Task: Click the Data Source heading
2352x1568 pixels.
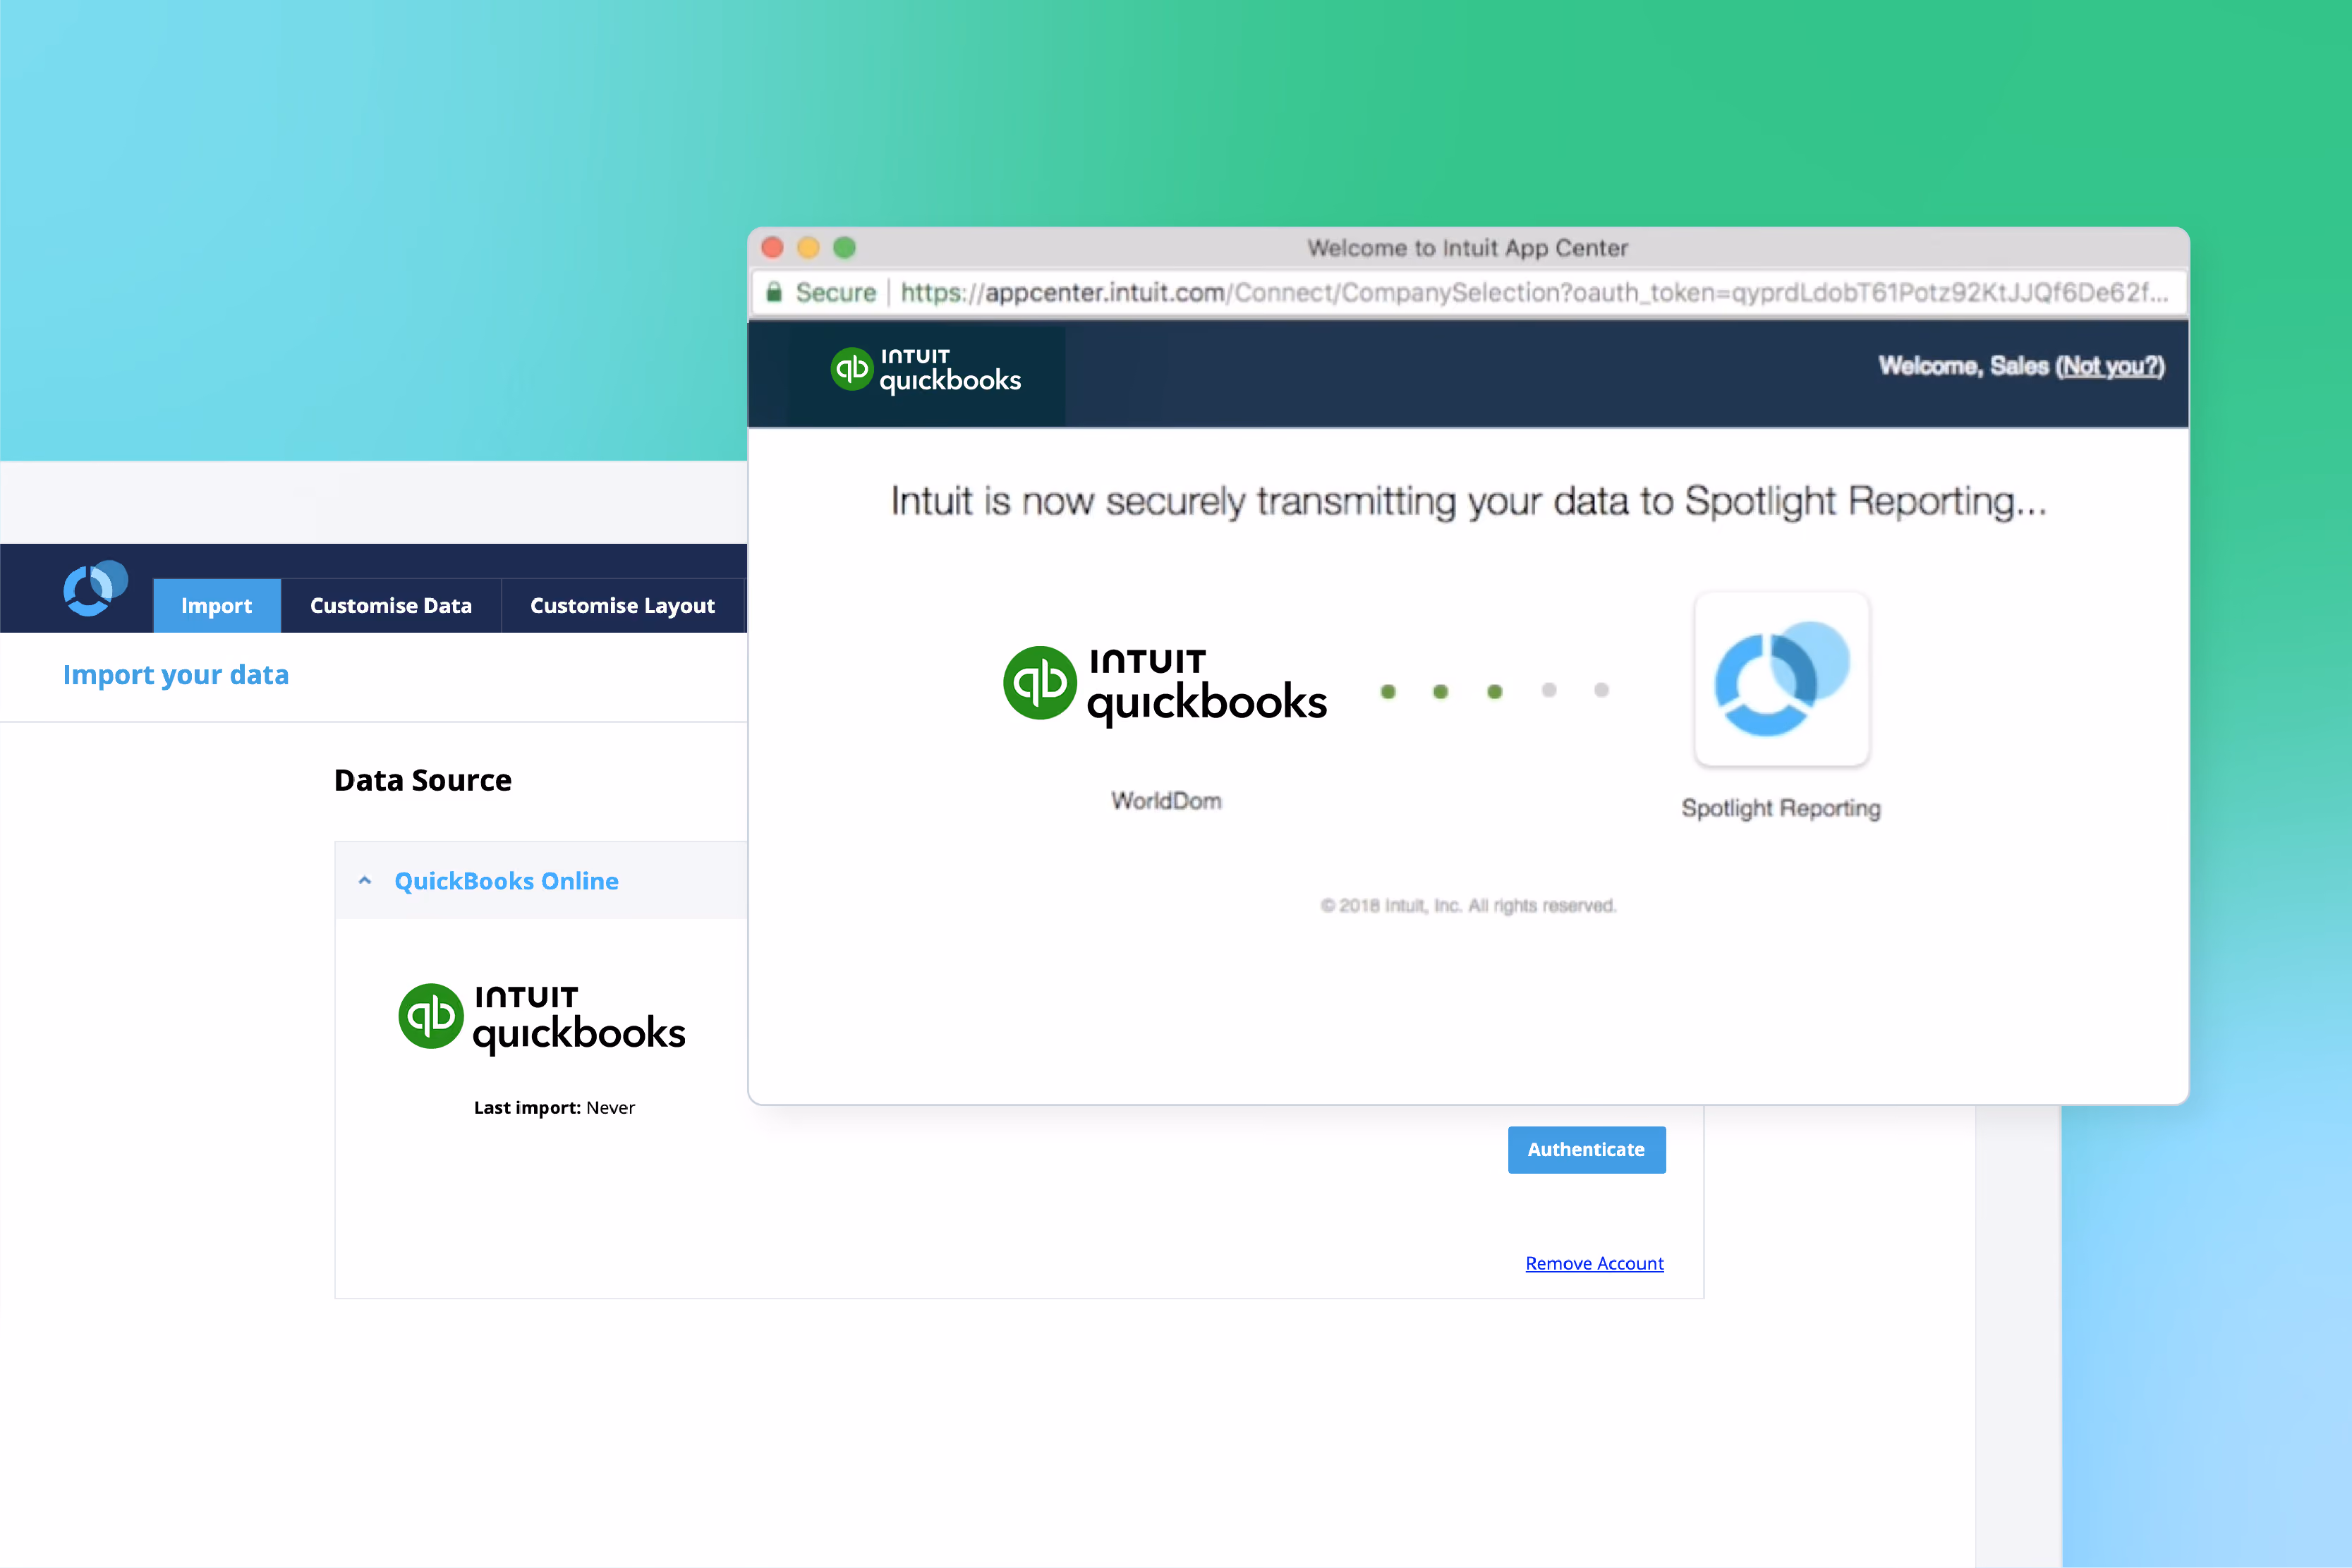Action: (423, 780)
